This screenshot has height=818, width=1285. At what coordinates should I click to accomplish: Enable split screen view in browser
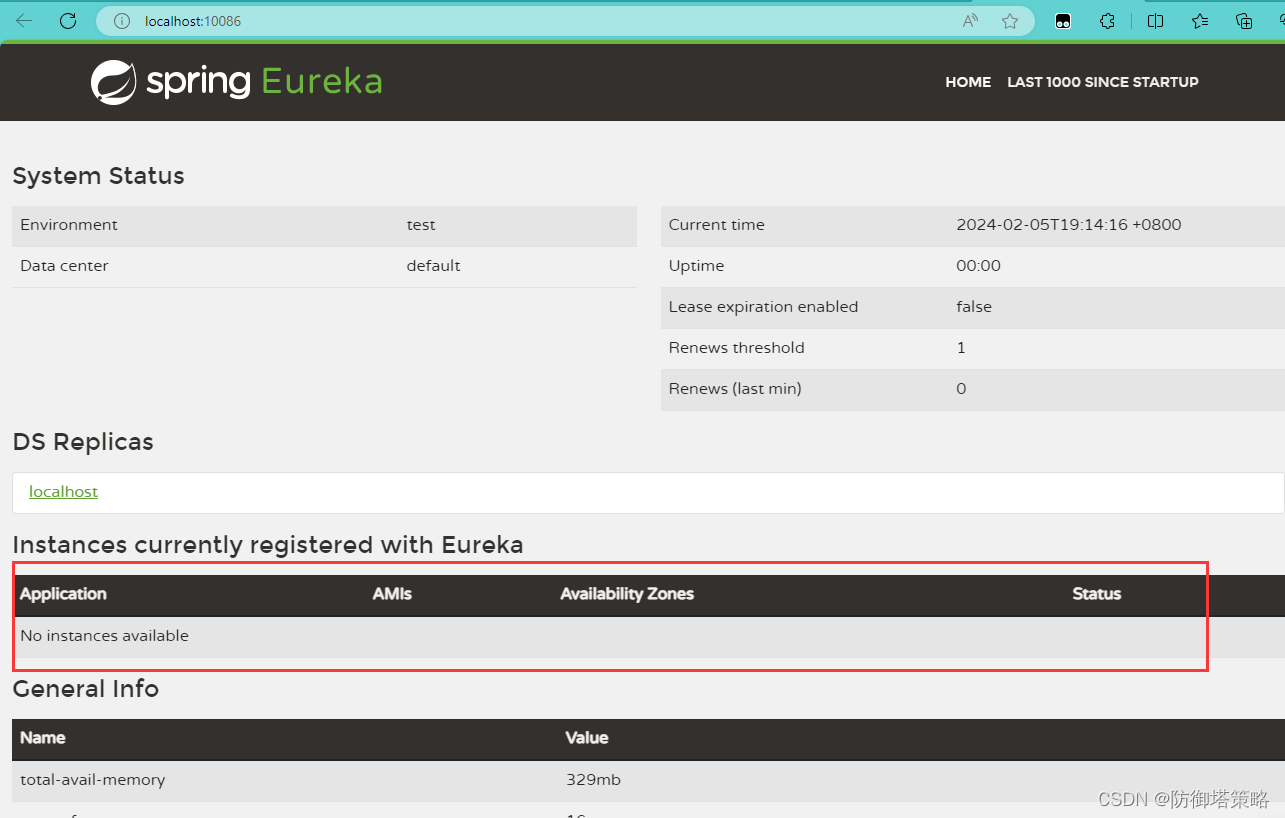[1155, 20]
